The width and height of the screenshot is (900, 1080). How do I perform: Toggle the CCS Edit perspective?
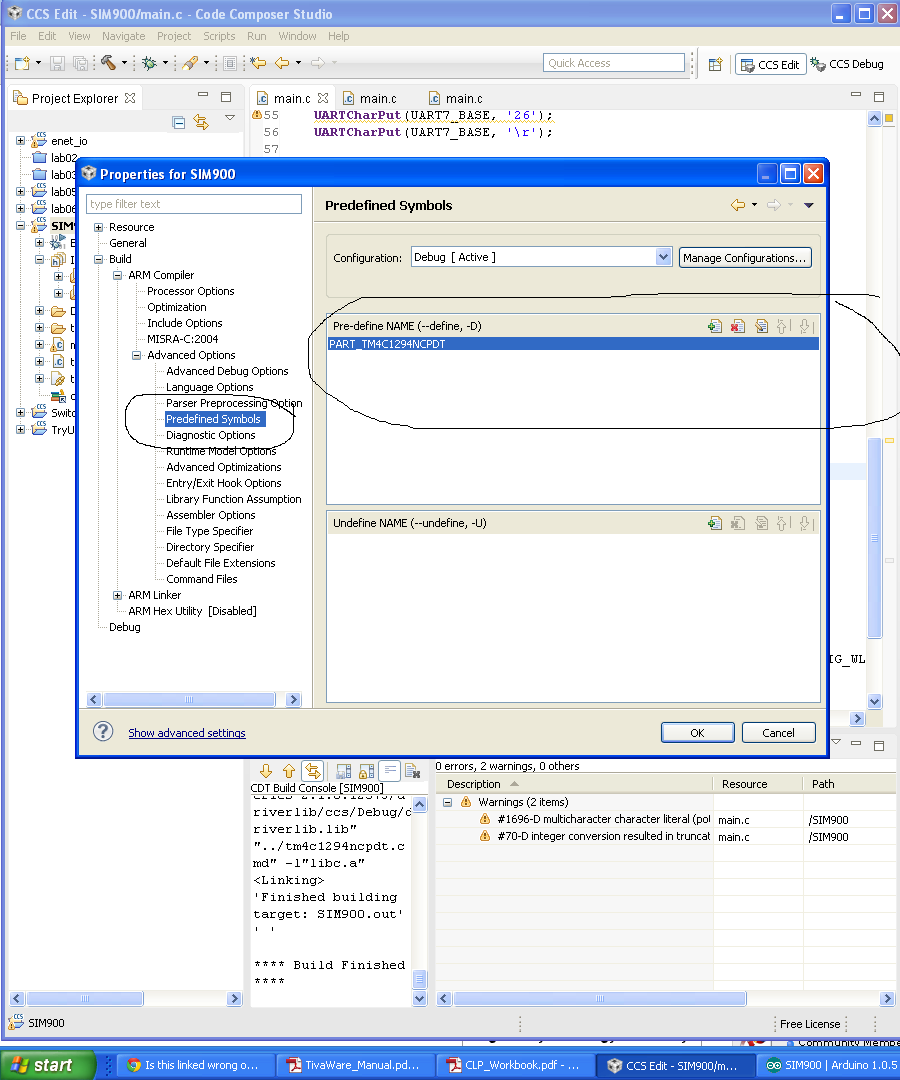coord(770,62)
